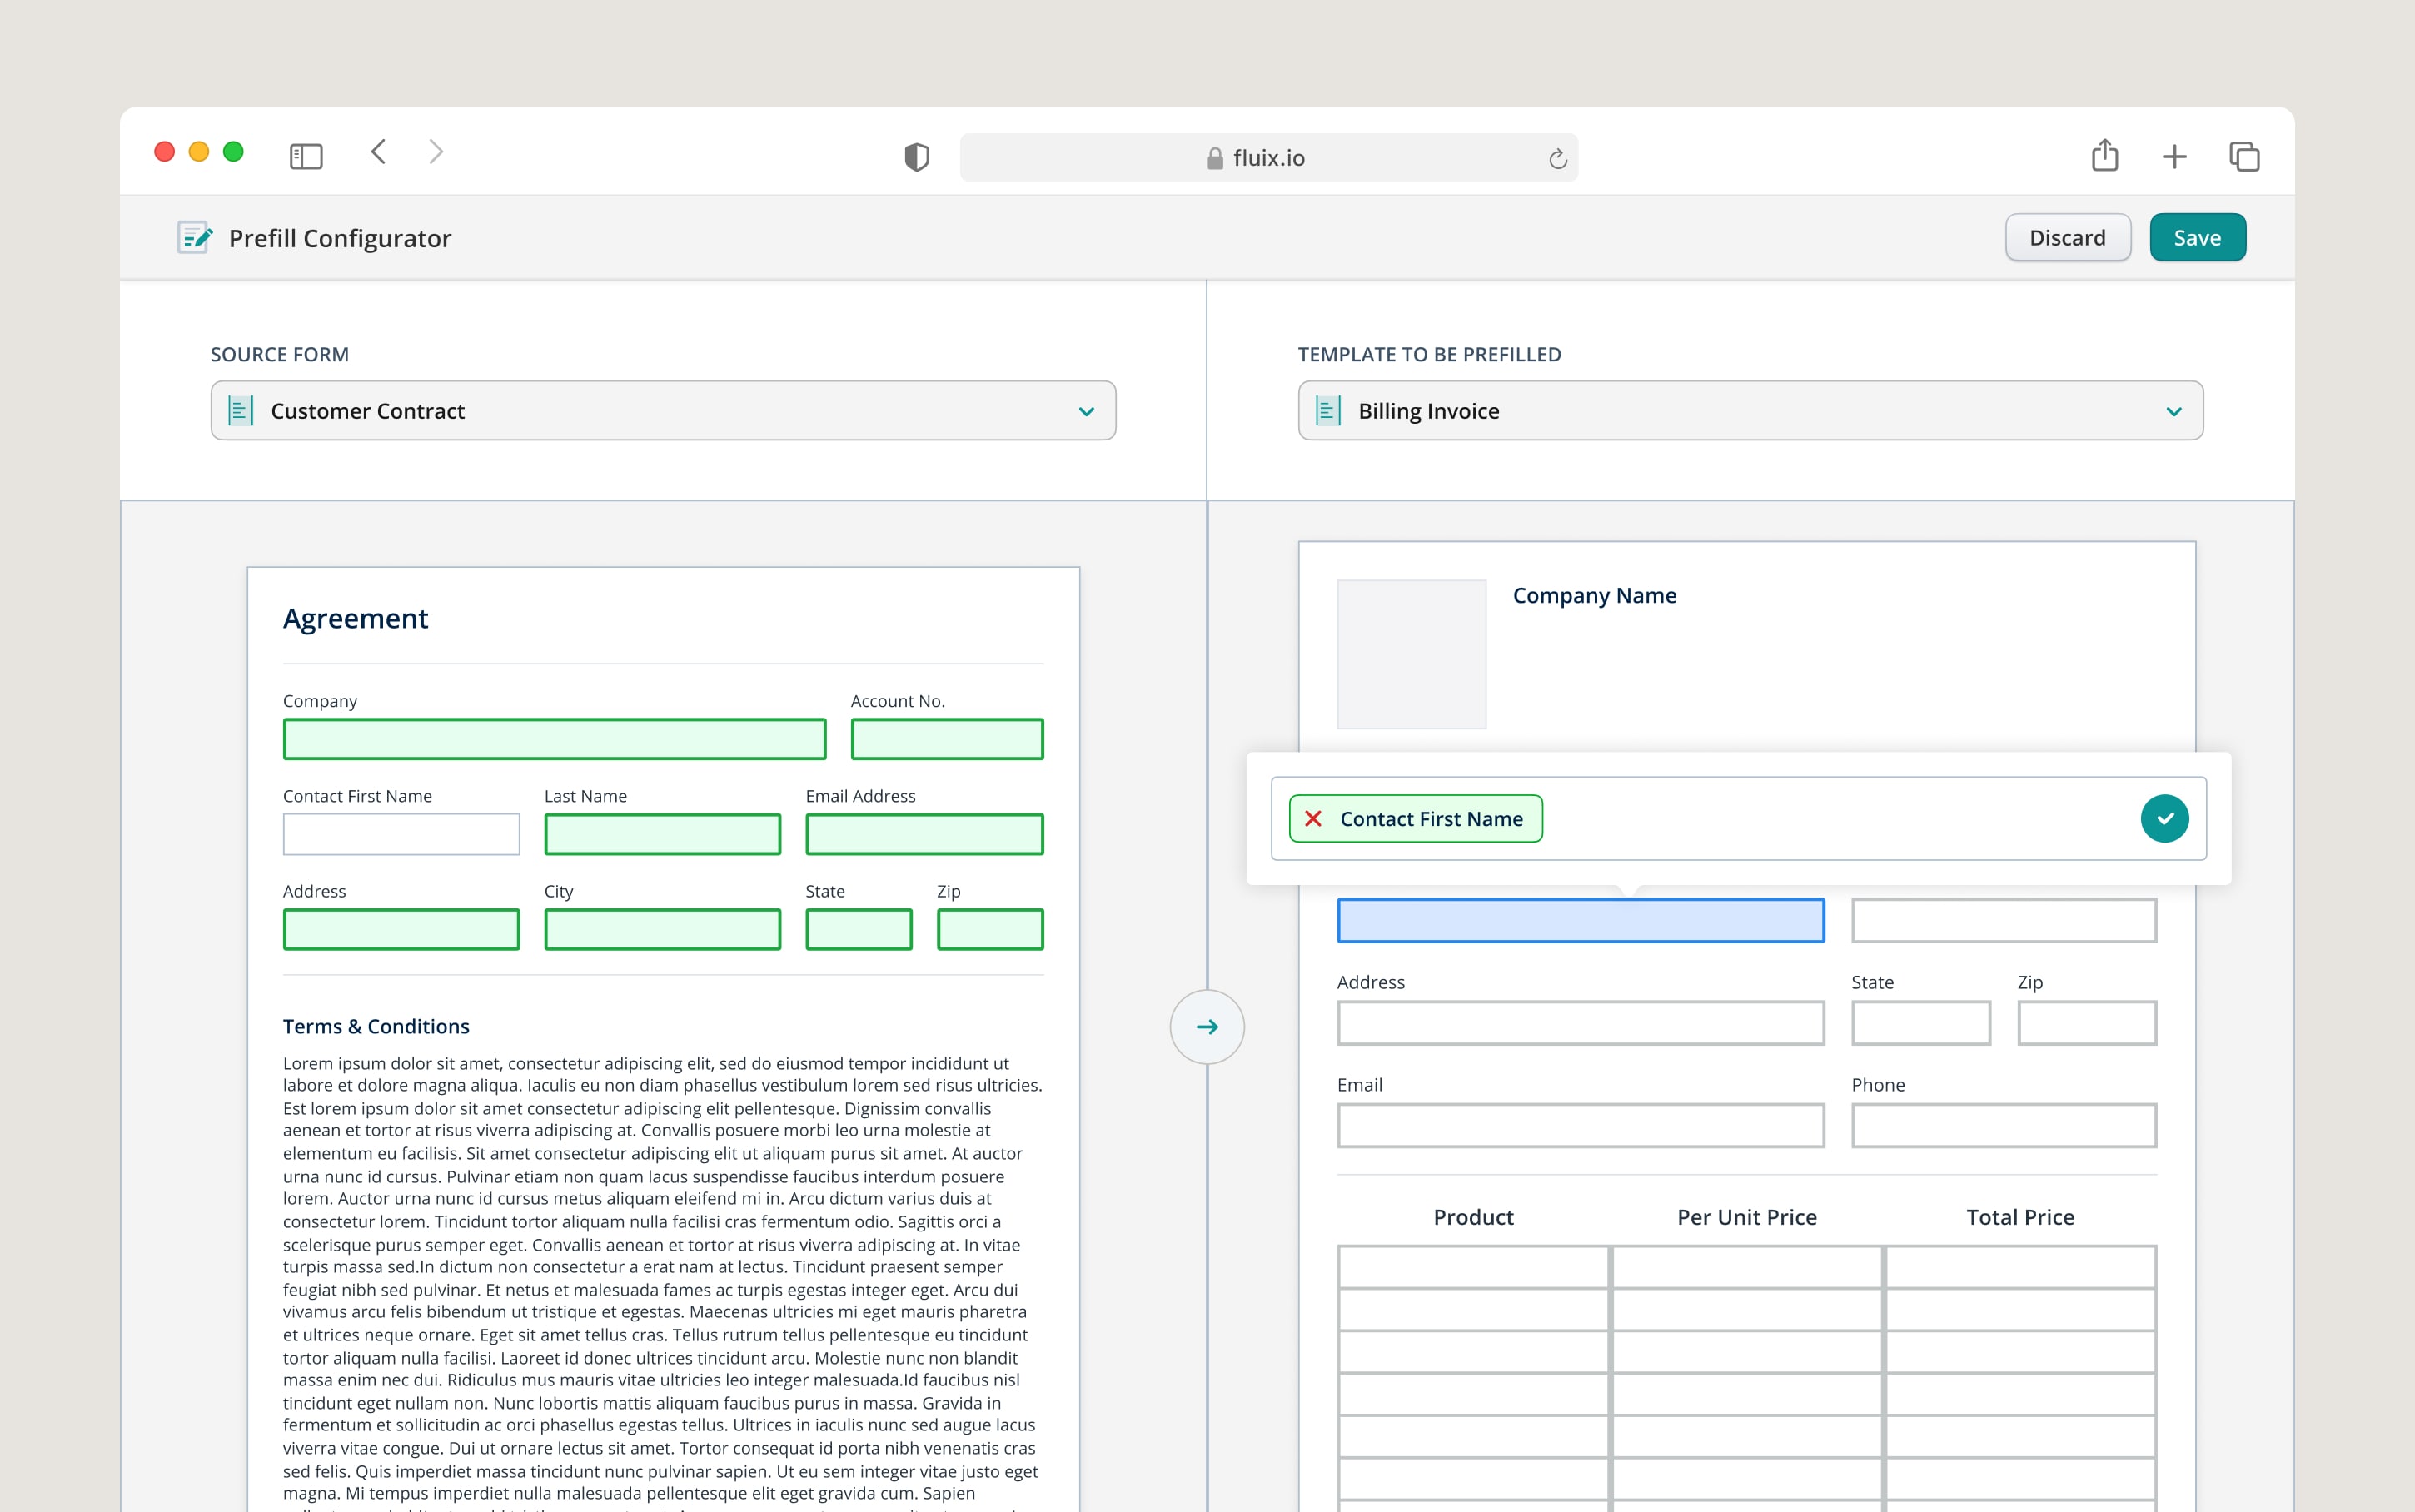The width and height of the screenshot is (2415, 1512).
Task: Click the fluix.io address bar
Action: point(1268,157)
